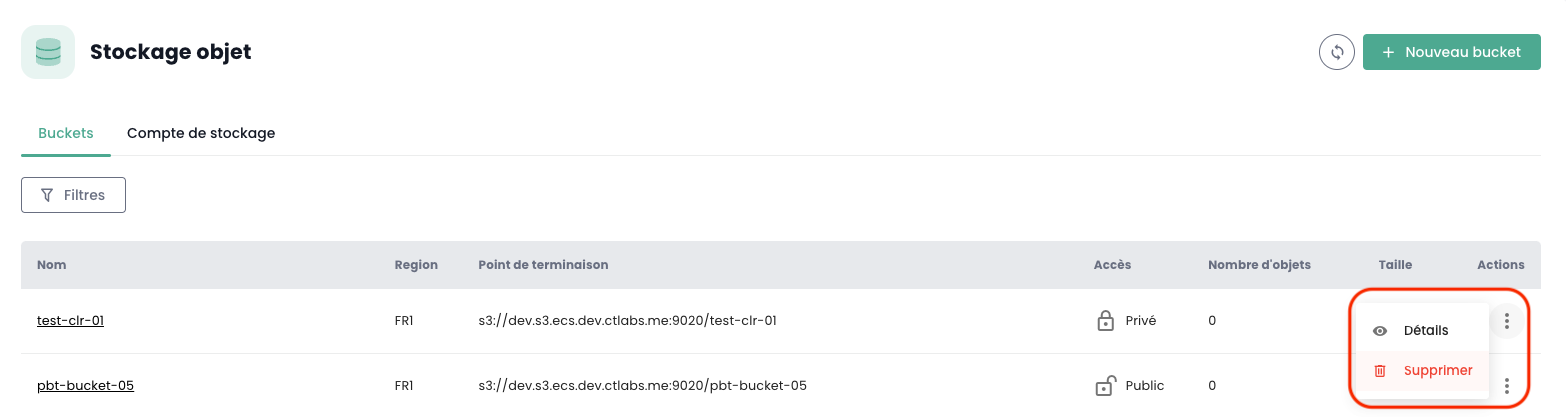Screen dimensions: 1566x417
Task: Click the Accès column header
Action: click(1112, 265)
